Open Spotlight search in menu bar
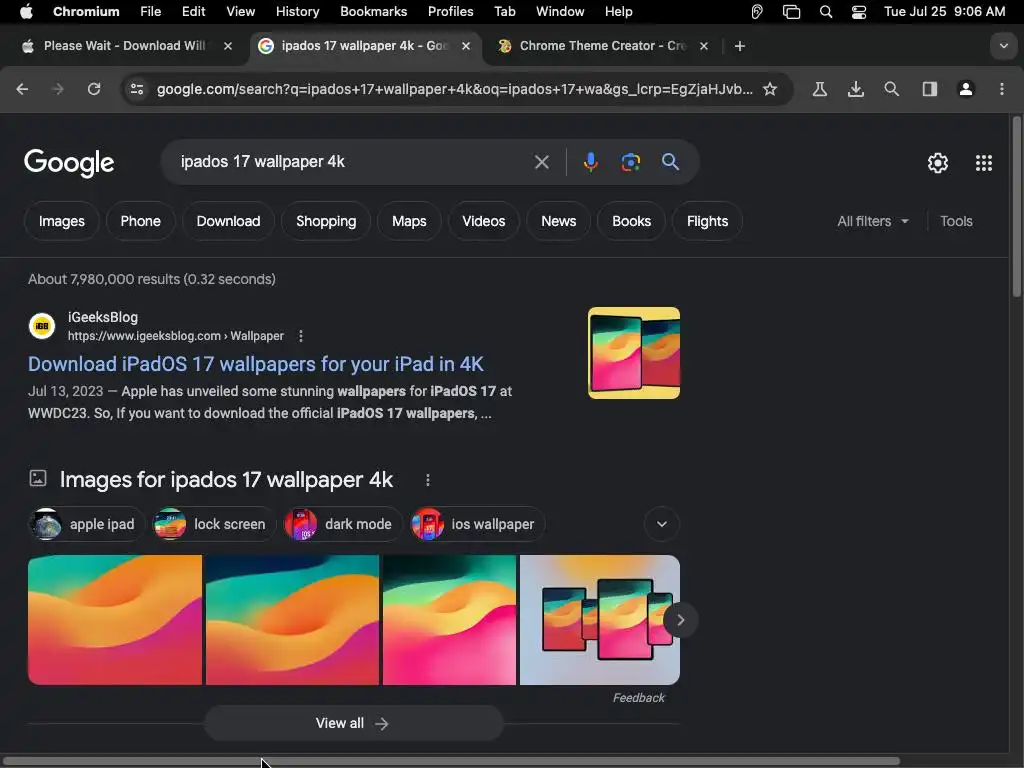The image size is (1024, 768). click(x=825, y=12)
